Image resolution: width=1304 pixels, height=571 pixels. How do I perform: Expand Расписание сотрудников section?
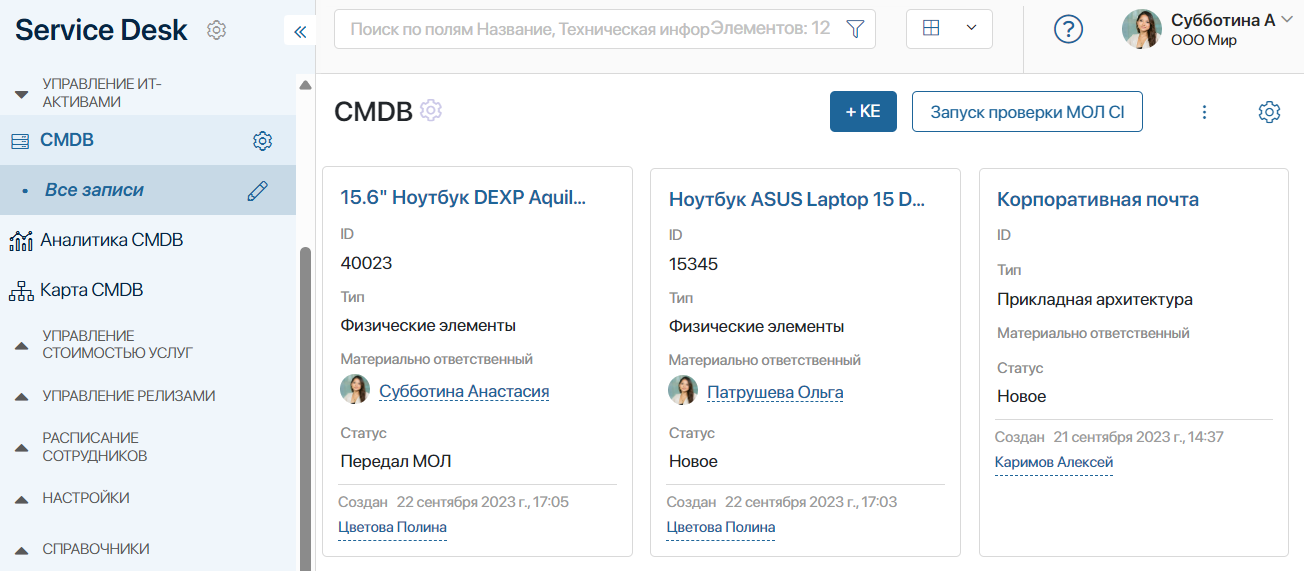click(x=22, y=447)
